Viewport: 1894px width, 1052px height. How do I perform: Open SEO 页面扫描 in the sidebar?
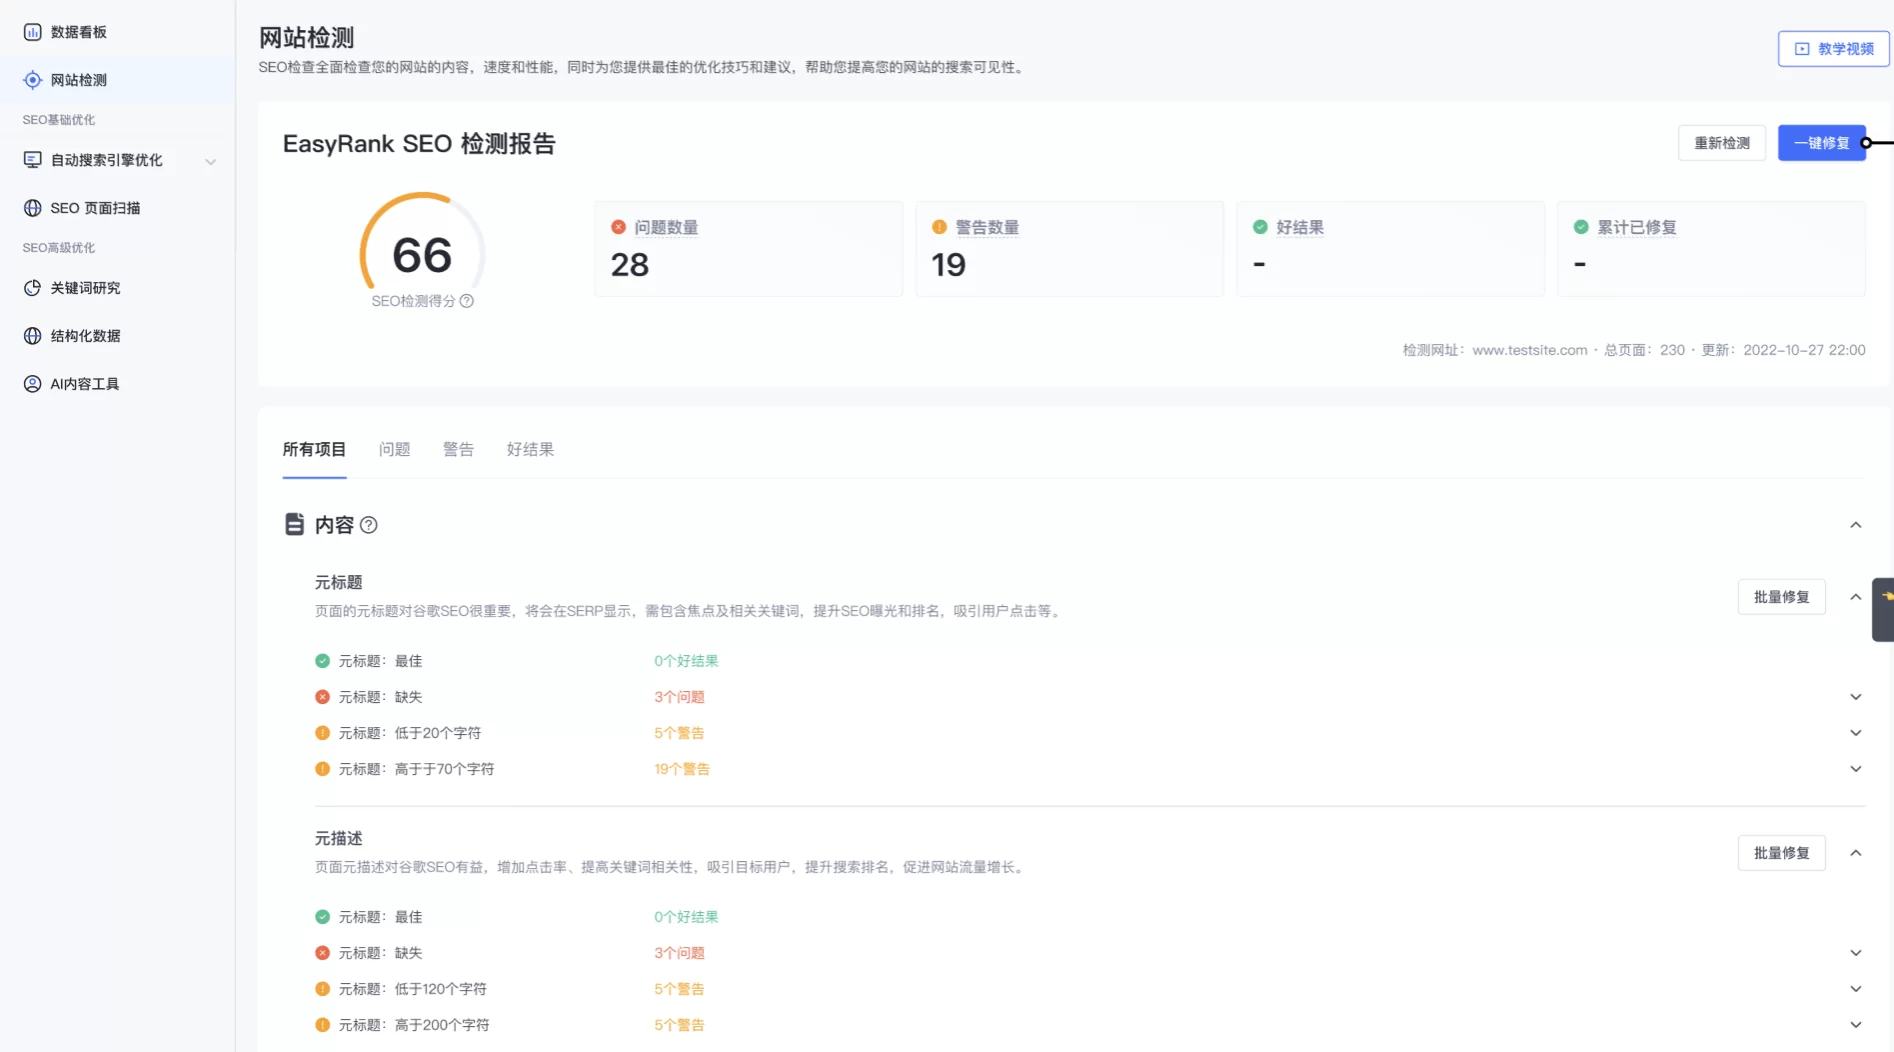[x=117, y=208]
